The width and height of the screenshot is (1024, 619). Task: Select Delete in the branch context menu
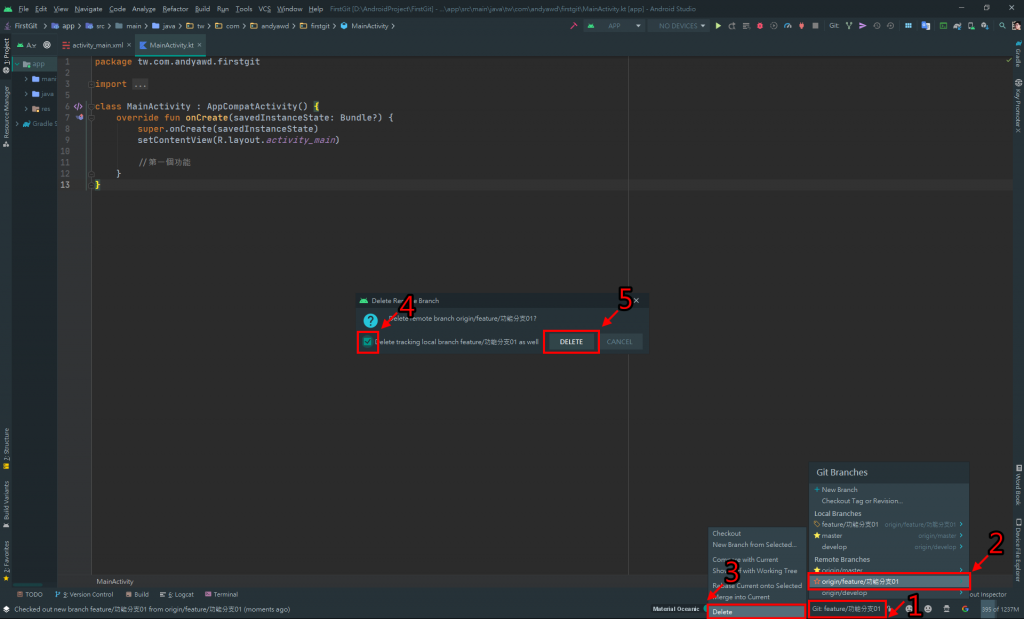pyautogui.click(x=756, y=612)
